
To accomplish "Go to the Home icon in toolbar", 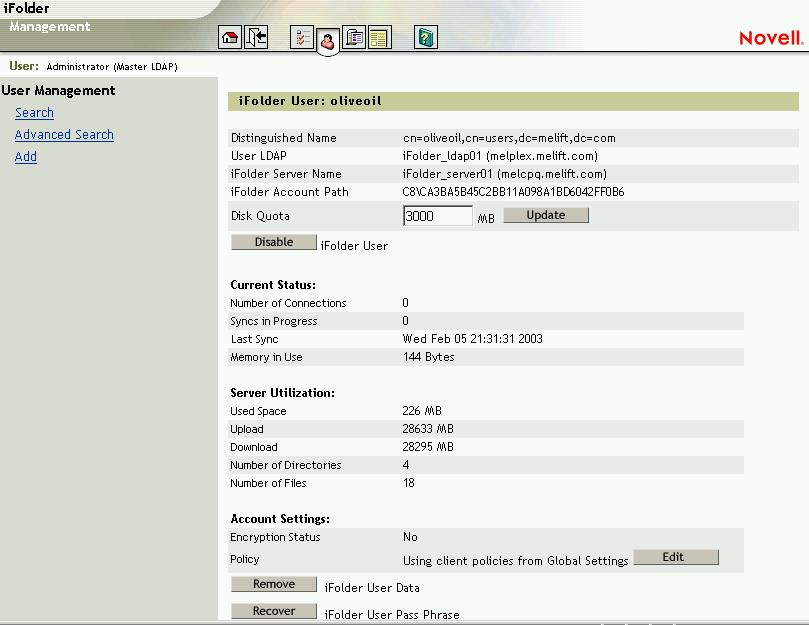I will pyautogui.click(x=230, y=37).
